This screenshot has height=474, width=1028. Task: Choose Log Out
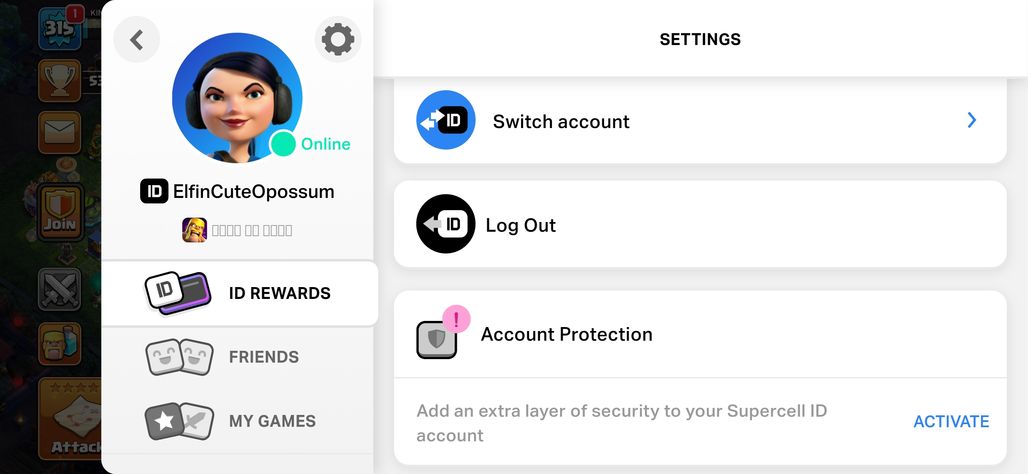pos(700,224)
